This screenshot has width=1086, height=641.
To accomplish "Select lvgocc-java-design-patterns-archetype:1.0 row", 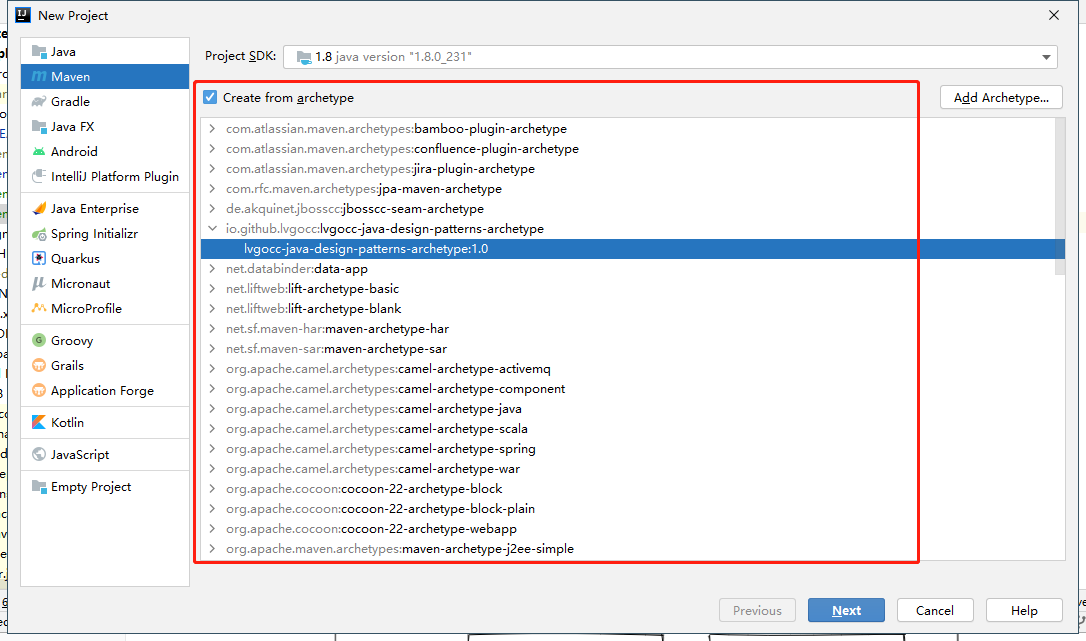I will click(632, 249).
